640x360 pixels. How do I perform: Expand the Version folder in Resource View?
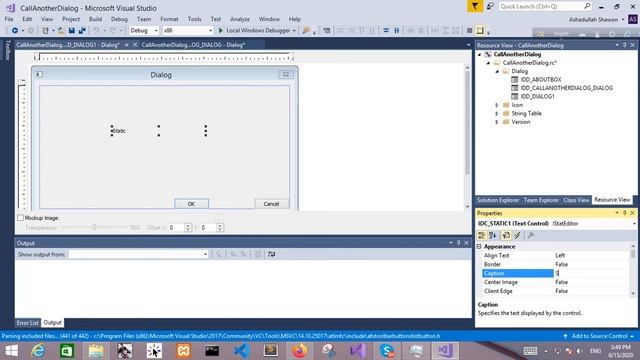point(497,122)
